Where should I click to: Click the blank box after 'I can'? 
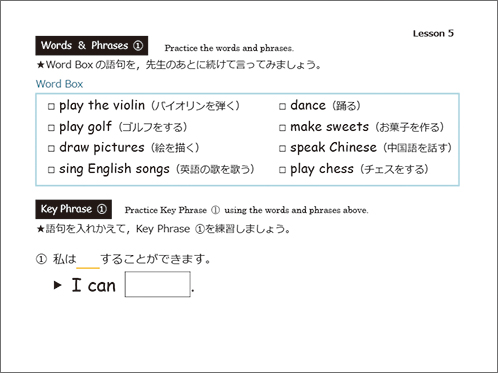click(158, 284)
